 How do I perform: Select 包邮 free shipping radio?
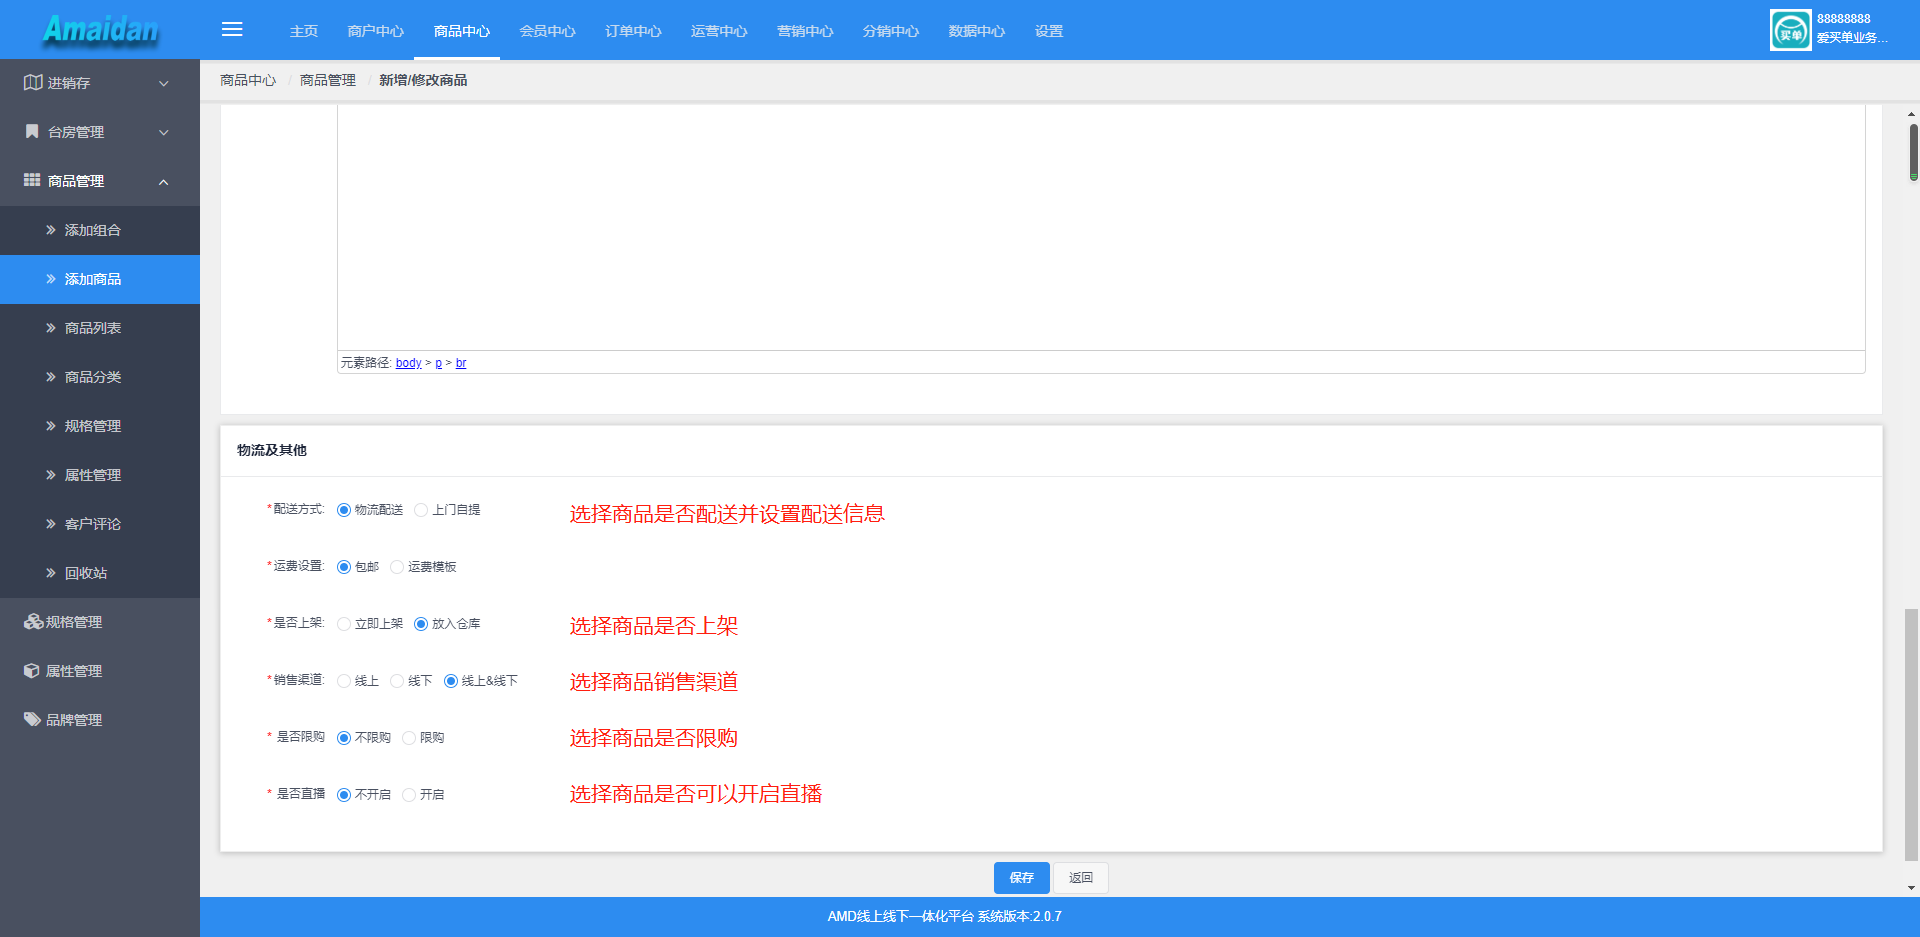(x=344, y=567)
